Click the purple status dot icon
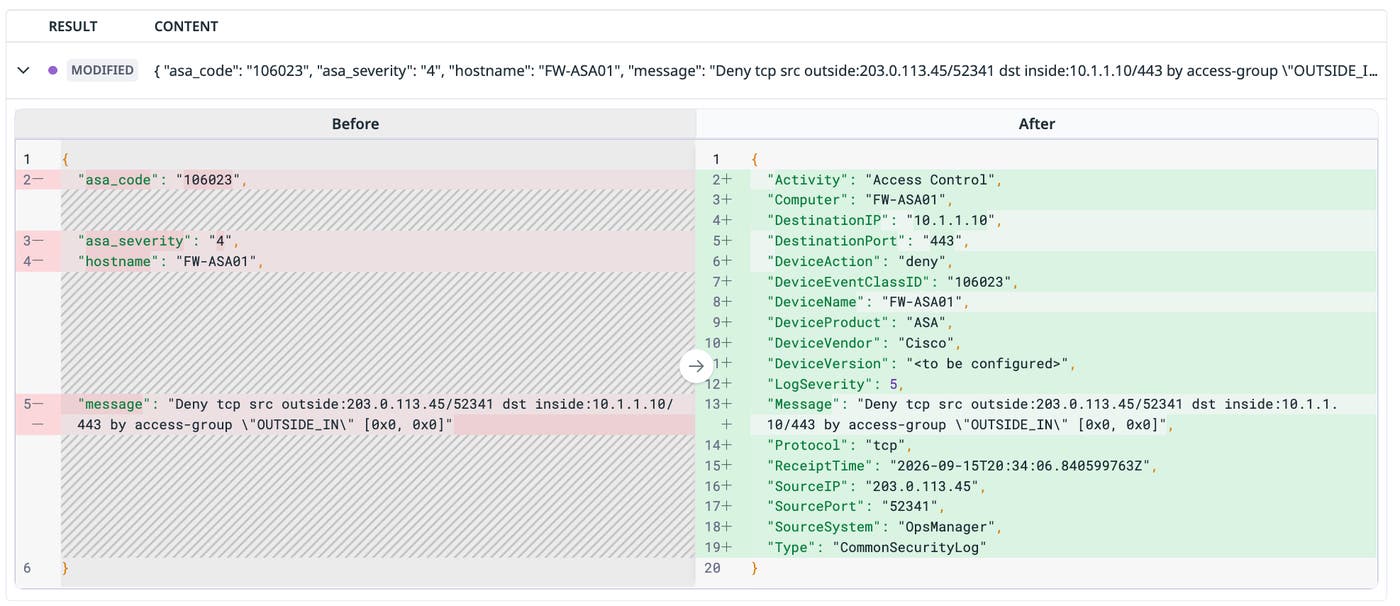The width and height of the screenshot is (1400, 606). [52, 71]
